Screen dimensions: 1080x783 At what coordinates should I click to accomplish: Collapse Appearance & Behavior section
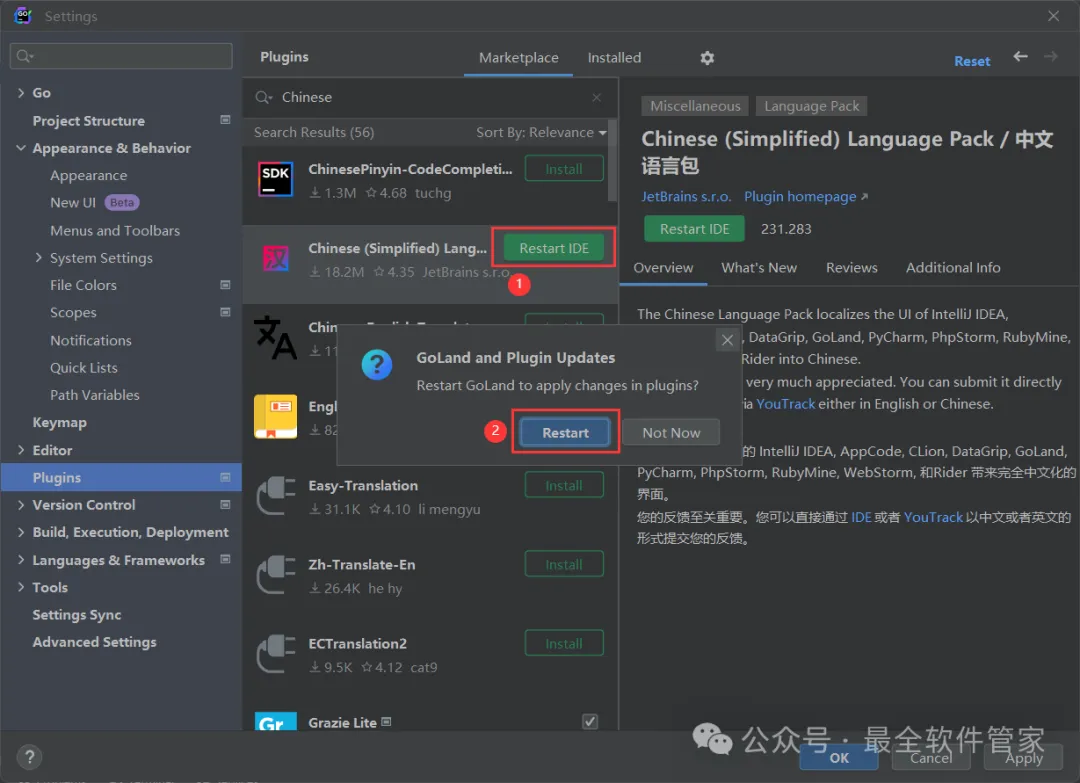click(21, 147)
